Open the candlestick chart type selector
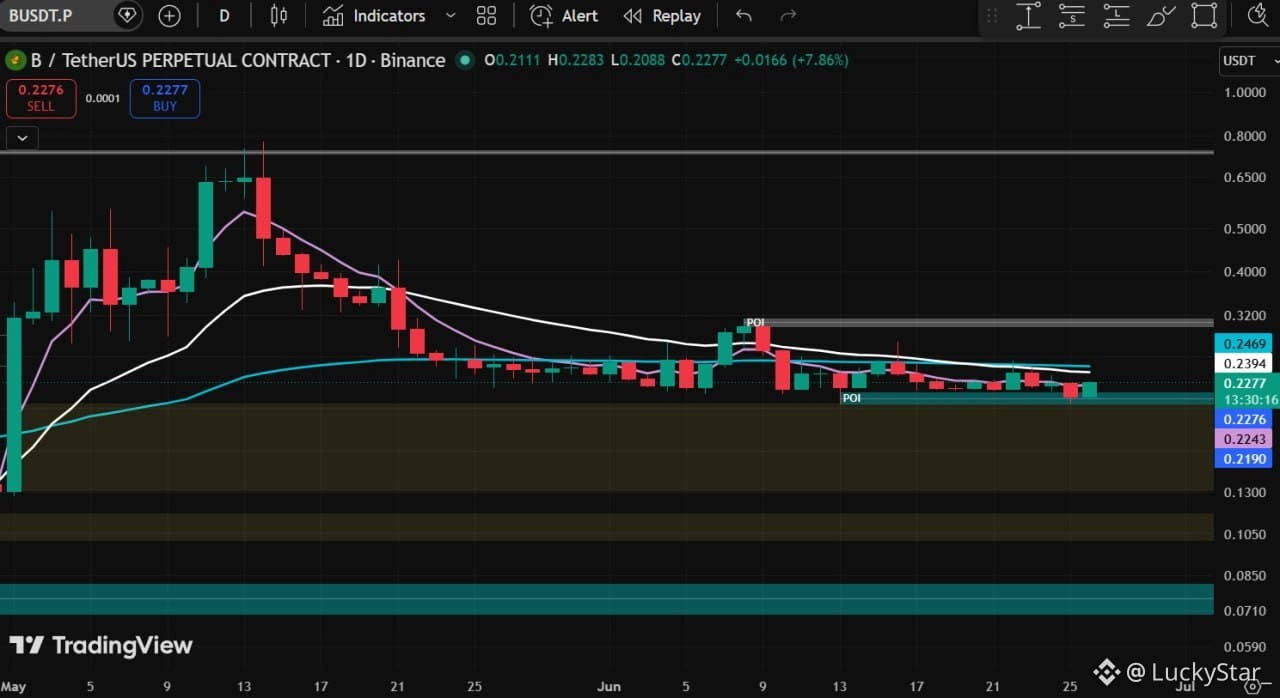 coord(279,15)
